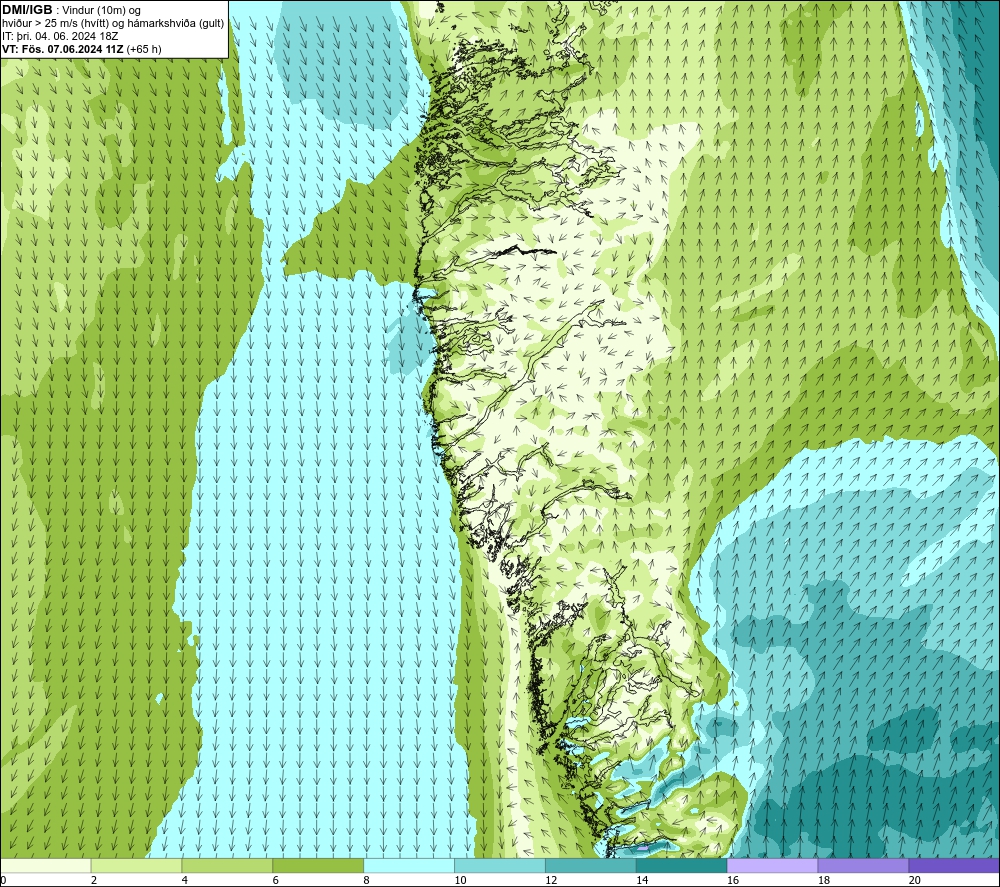Click the aqua 10–12 m/s legend swatch
Viewport: 1000px width, 887px height.
[x=500, y=865]
